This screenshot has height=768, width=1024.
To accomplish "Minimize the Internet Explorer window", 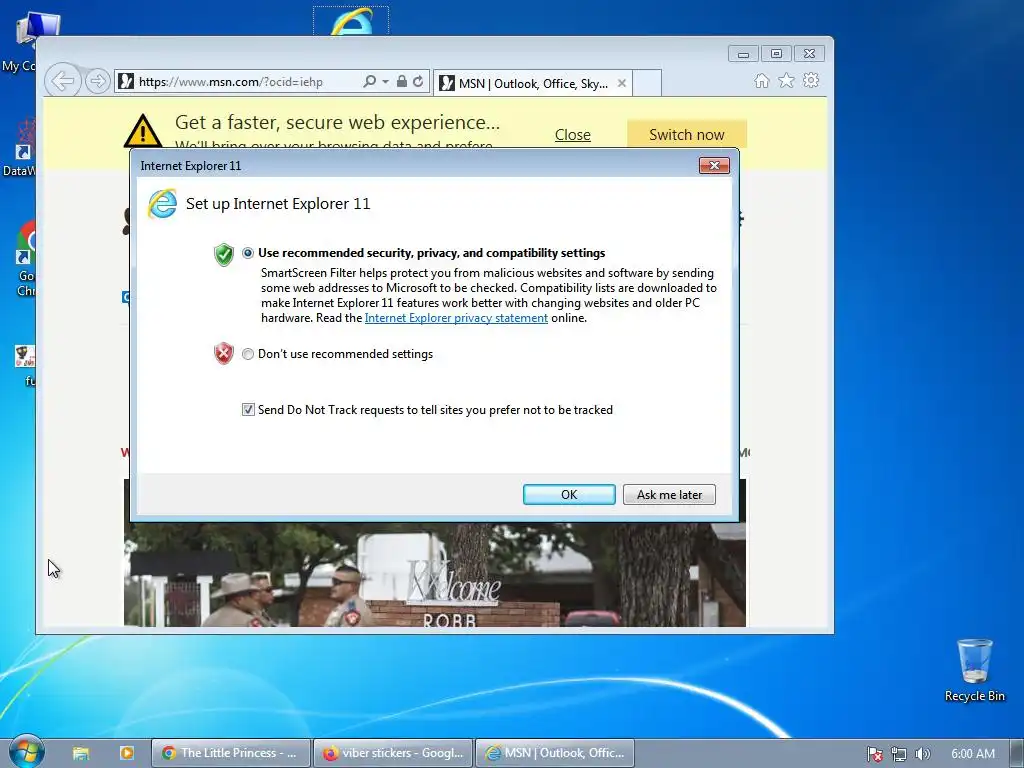I will tap(743, 54).
